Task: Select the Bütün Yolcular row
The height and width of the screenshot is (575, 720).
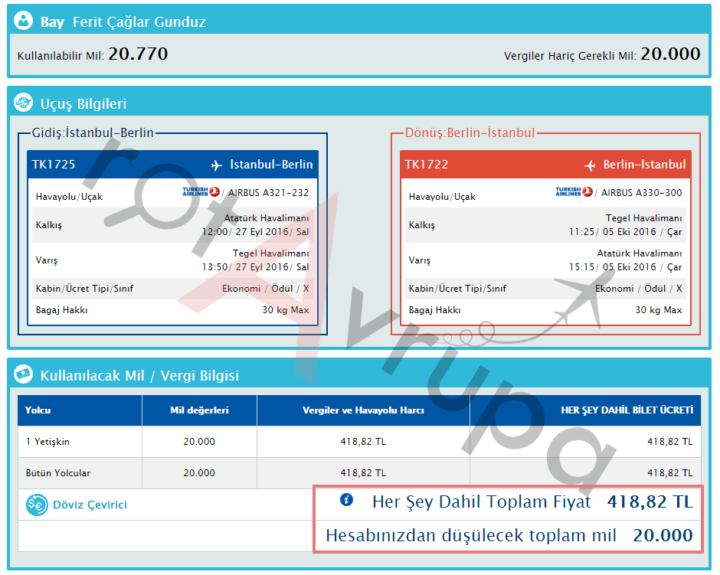Action: coord(55,473)
